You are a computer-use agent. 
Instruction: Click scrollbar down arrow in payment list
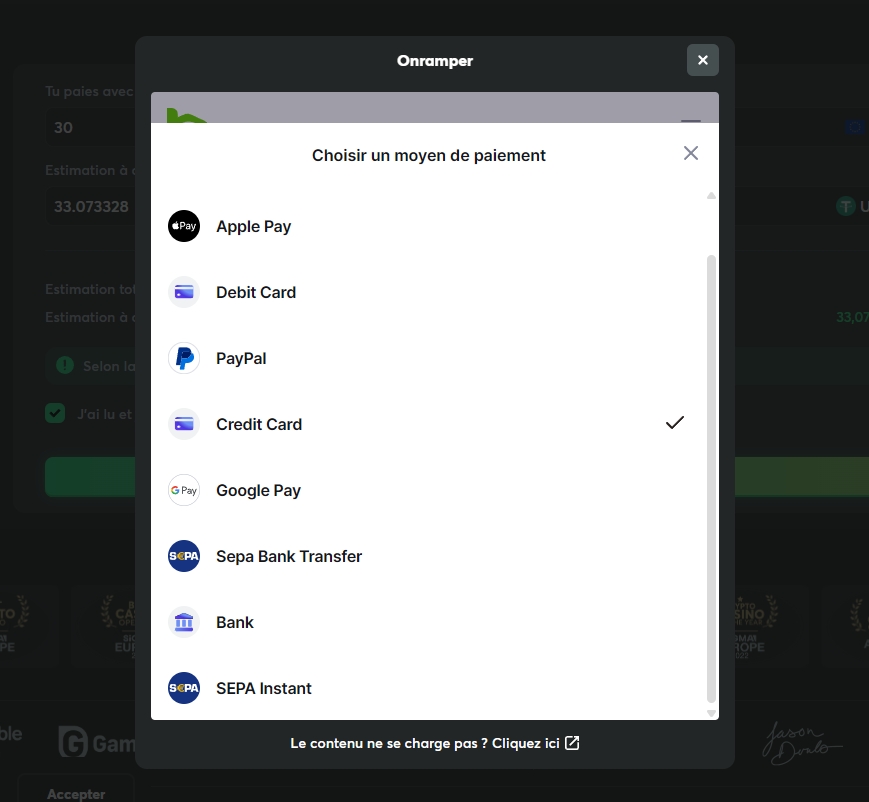coord(711,713)
